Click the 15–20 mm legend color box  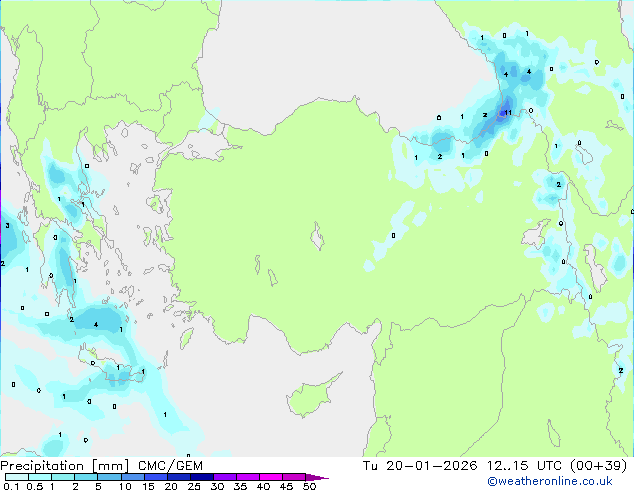coord(155,477)
